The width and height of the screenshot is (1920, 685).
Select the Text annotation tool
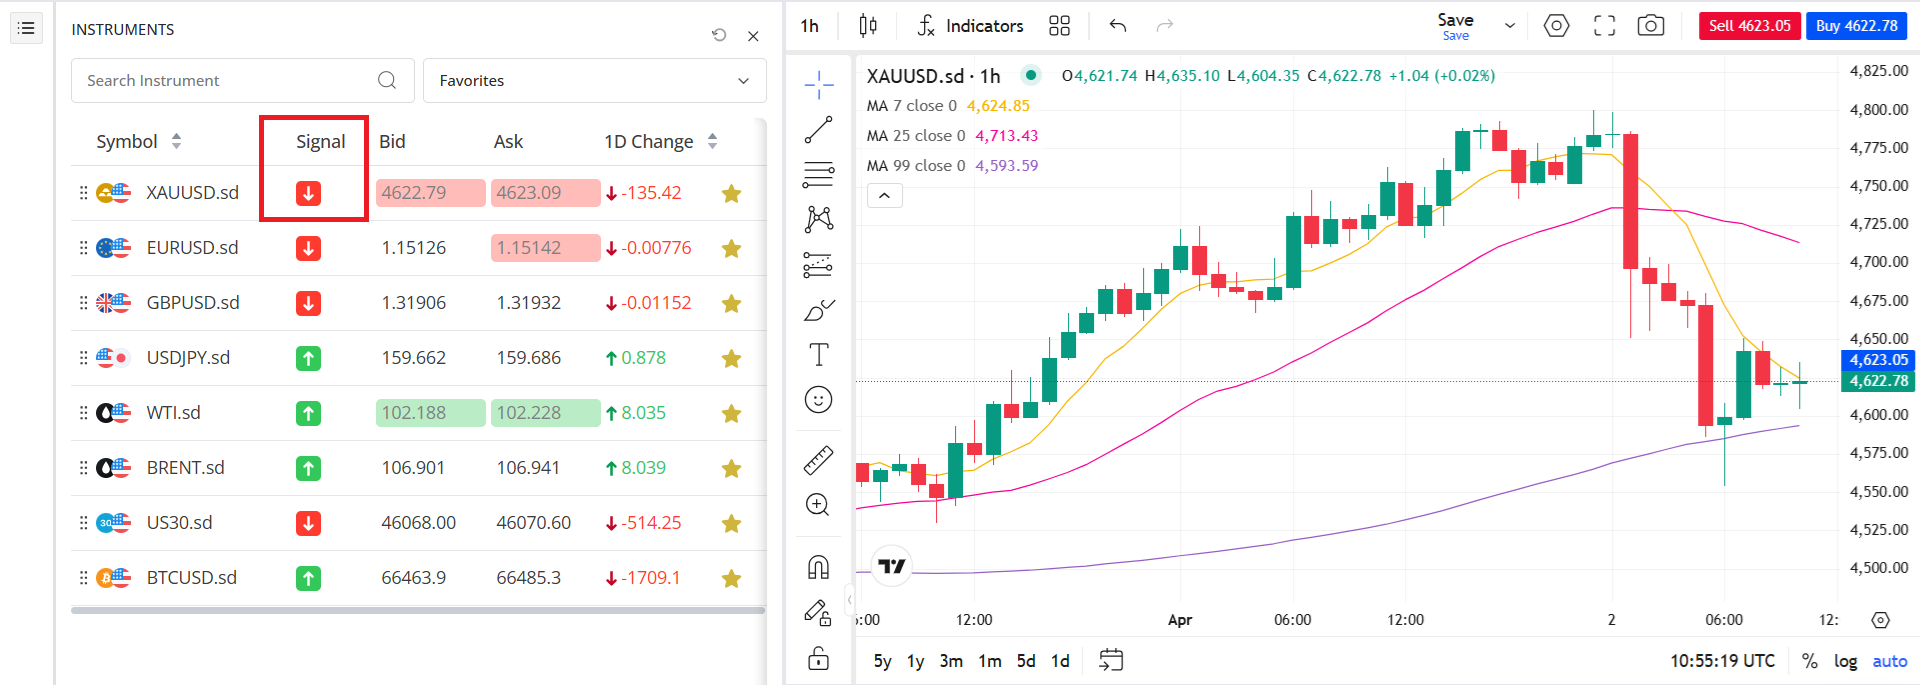819,355
